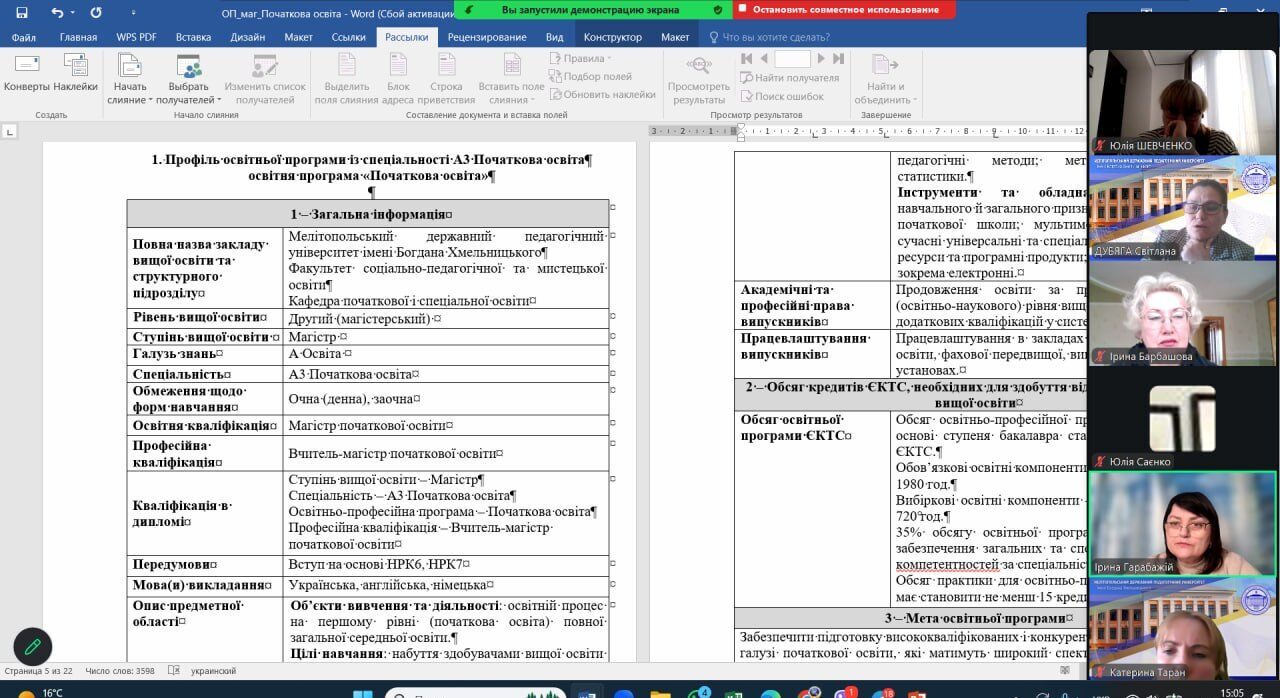Expand the Выбрать получателей dropdown
1280x698 pixels.
click(188, 100)
